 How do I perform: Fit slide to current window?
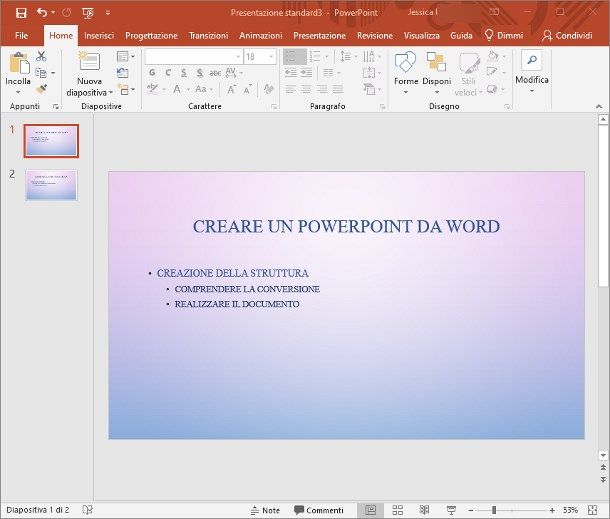click(592, 510)
